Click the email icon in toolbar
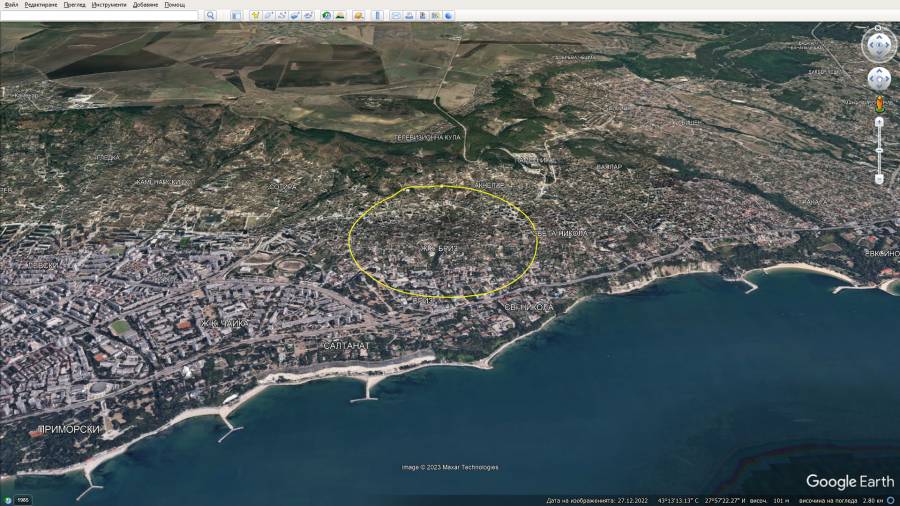This screenshot has width=900, height=506. (x=396, y=16)
